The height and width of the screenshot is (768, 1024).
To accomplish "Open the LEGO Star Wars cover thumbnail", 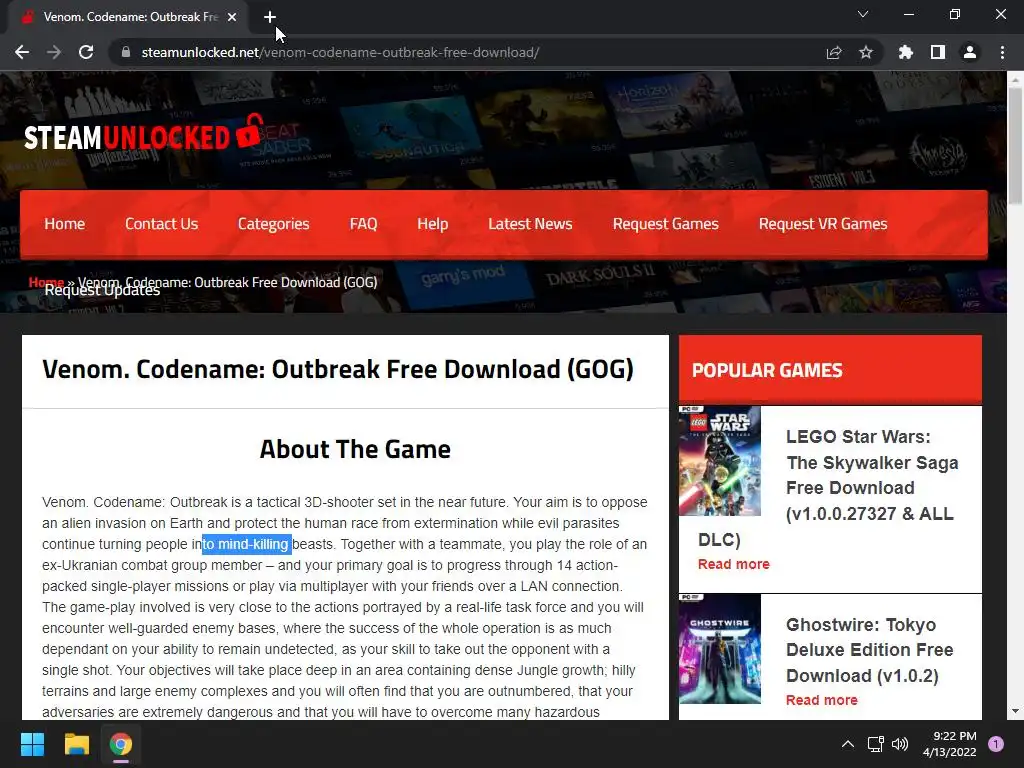I will coord(720,461).
